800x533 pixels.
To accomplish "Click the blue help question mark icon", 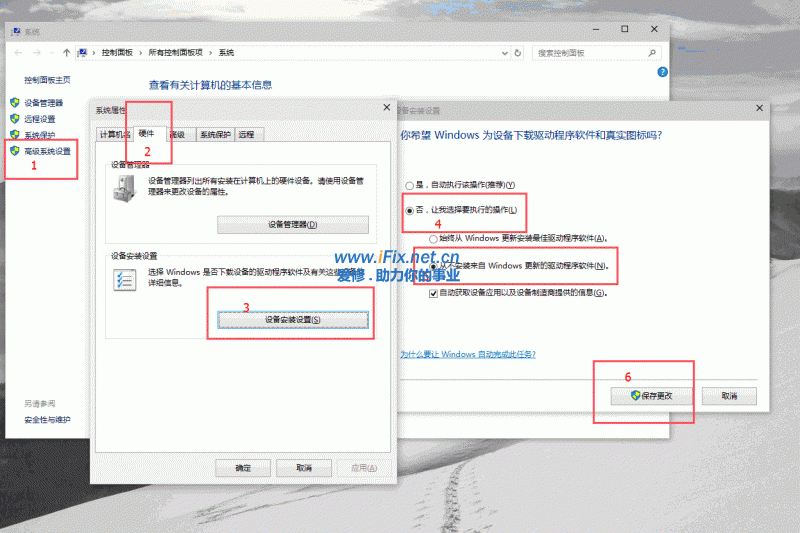I will click(x=662, y=73).
